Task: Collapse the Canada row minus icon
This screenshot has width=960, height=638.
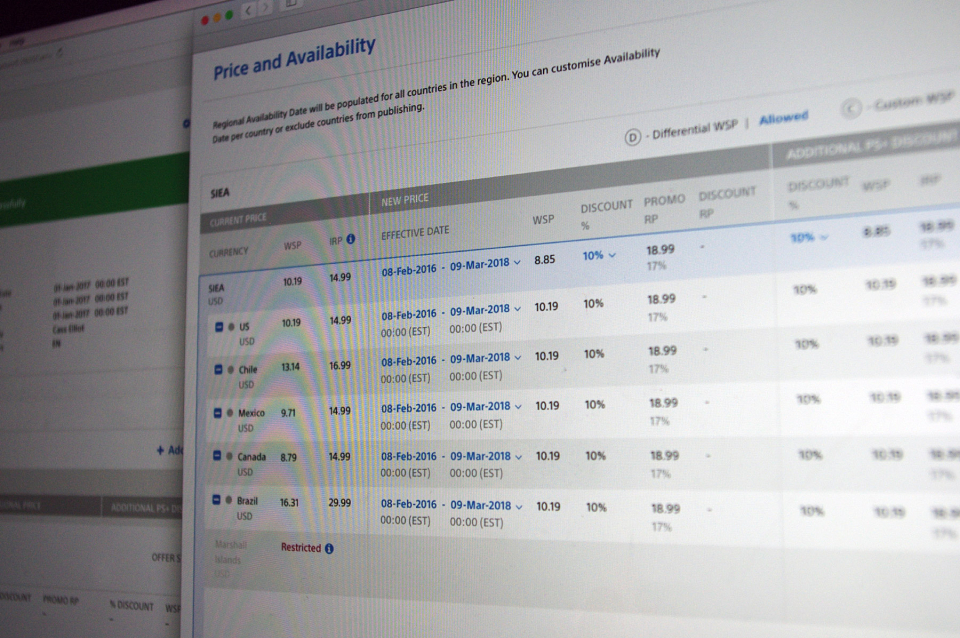Action: (217, 456)
